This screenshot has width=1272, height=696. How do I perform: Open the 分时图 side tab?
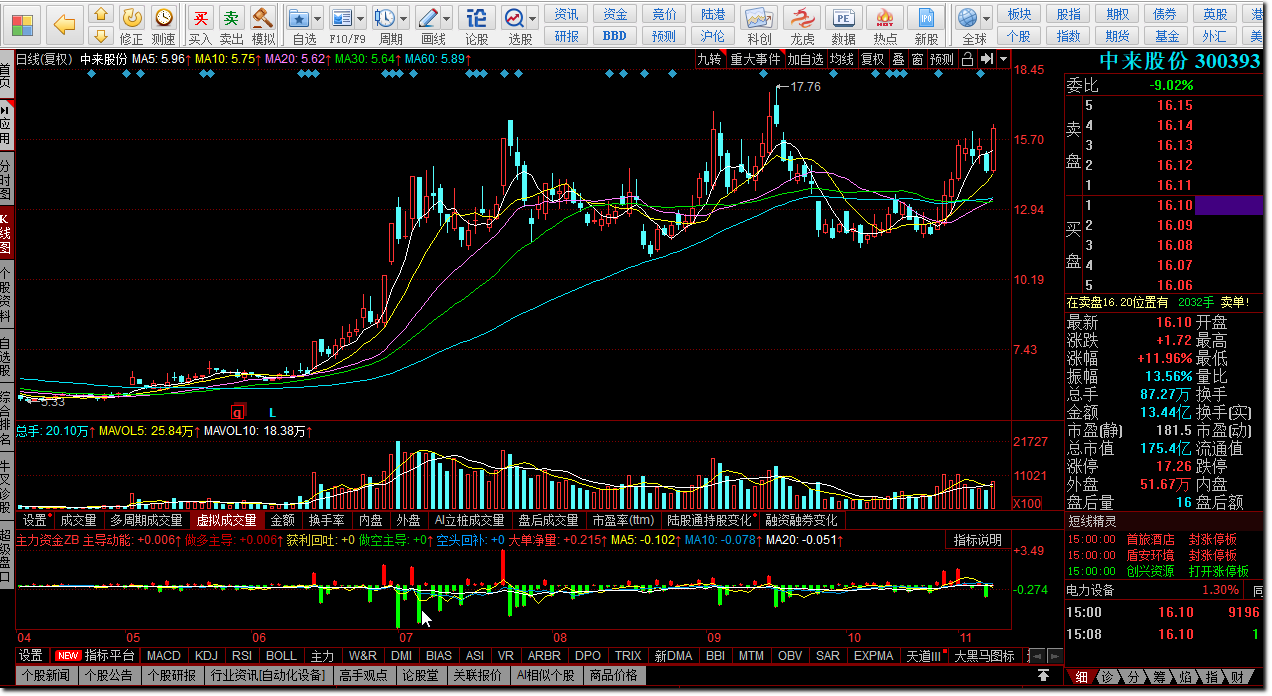point(7,178)
